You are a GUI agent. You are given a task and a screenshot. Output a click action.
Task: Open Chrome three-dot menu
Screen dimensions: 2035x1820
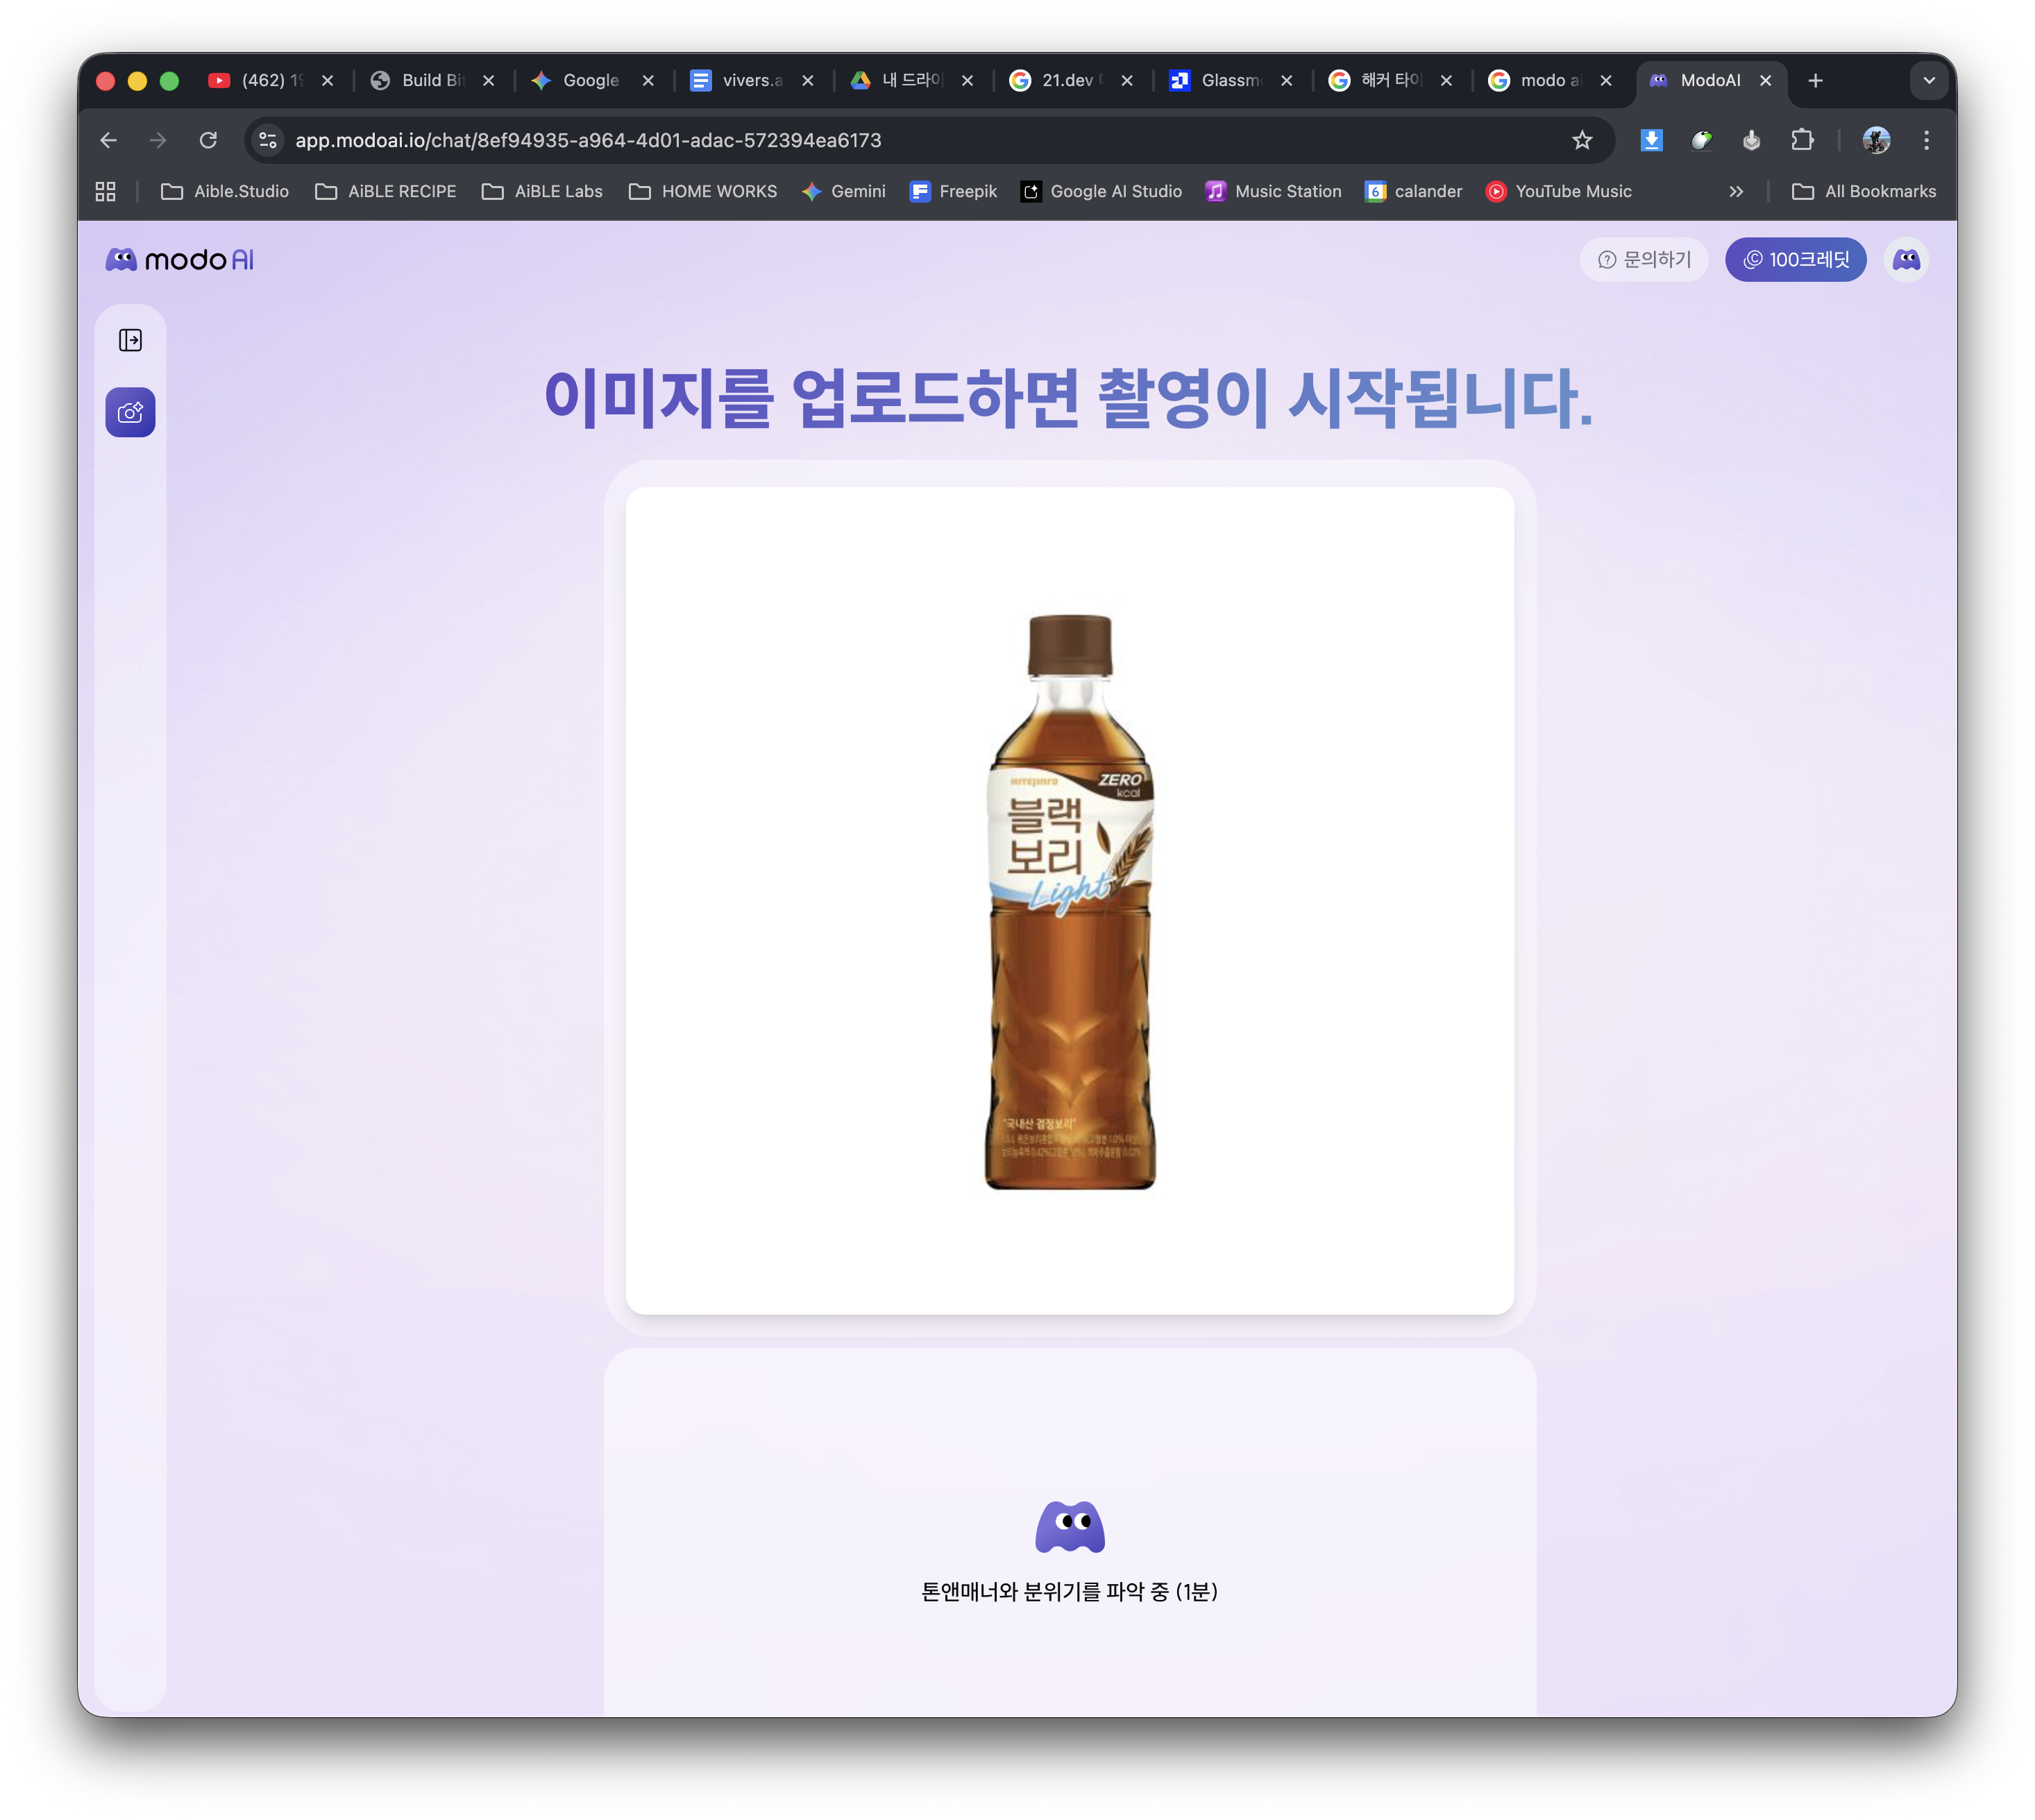click(x=1926, y=140)
